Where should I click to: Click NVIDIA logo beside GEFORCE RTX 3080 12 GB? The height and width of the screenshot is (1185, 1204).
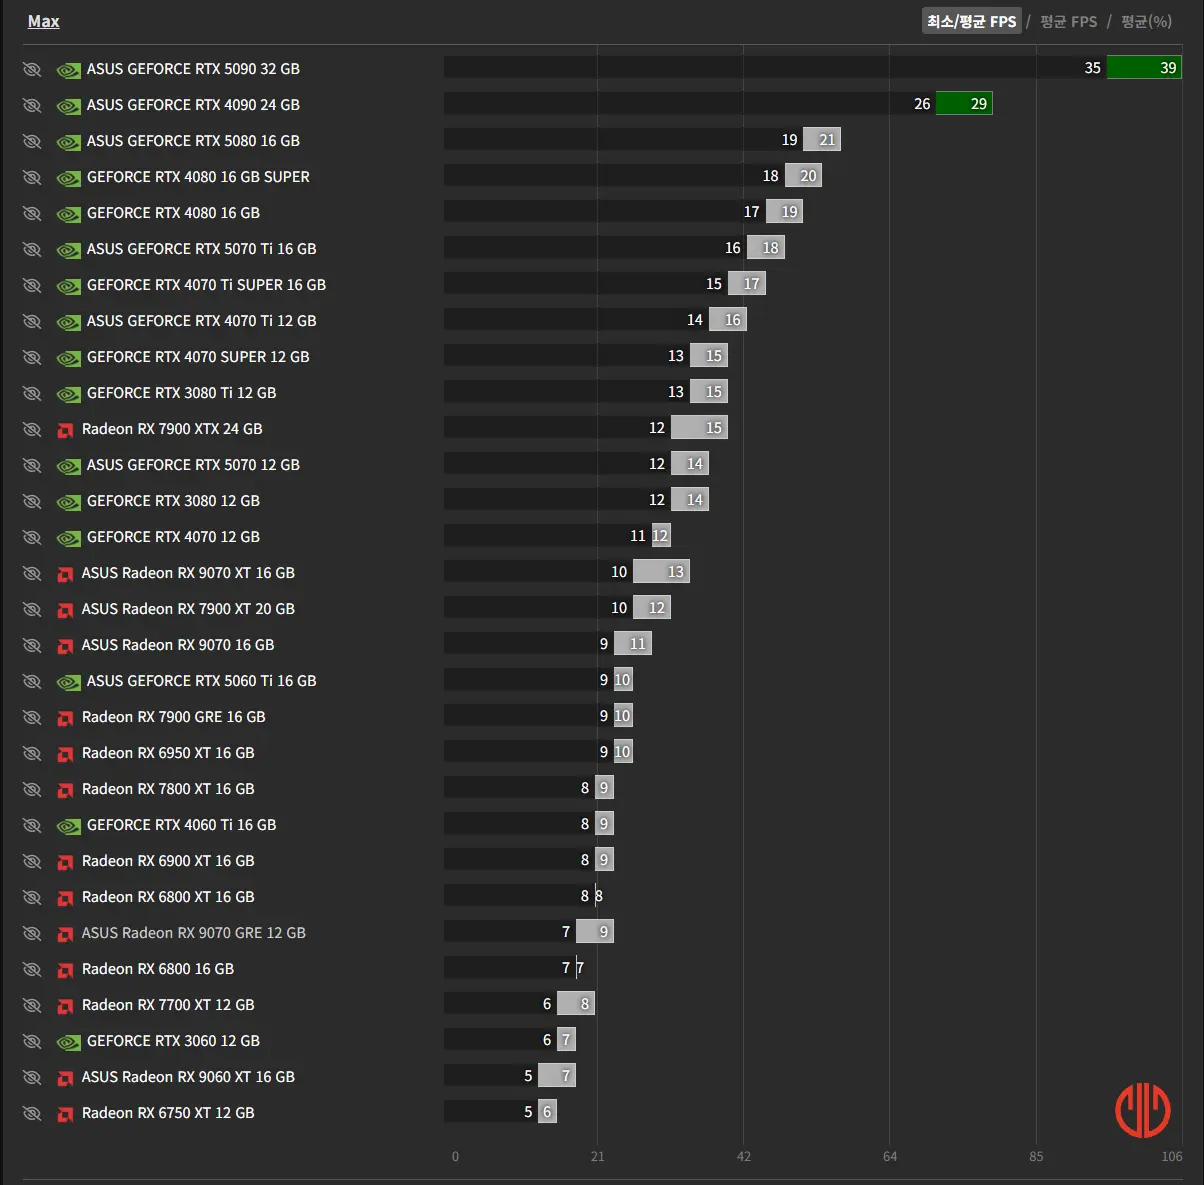(68, 502)
